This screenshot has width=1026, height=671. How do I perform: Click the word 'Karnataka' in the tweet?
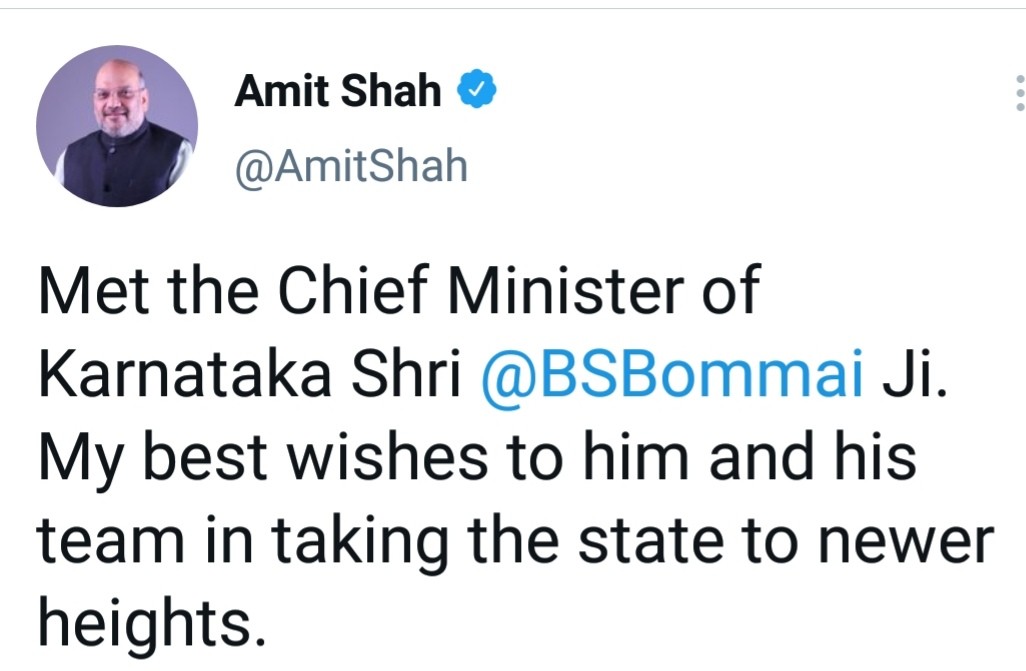[185, 373]
